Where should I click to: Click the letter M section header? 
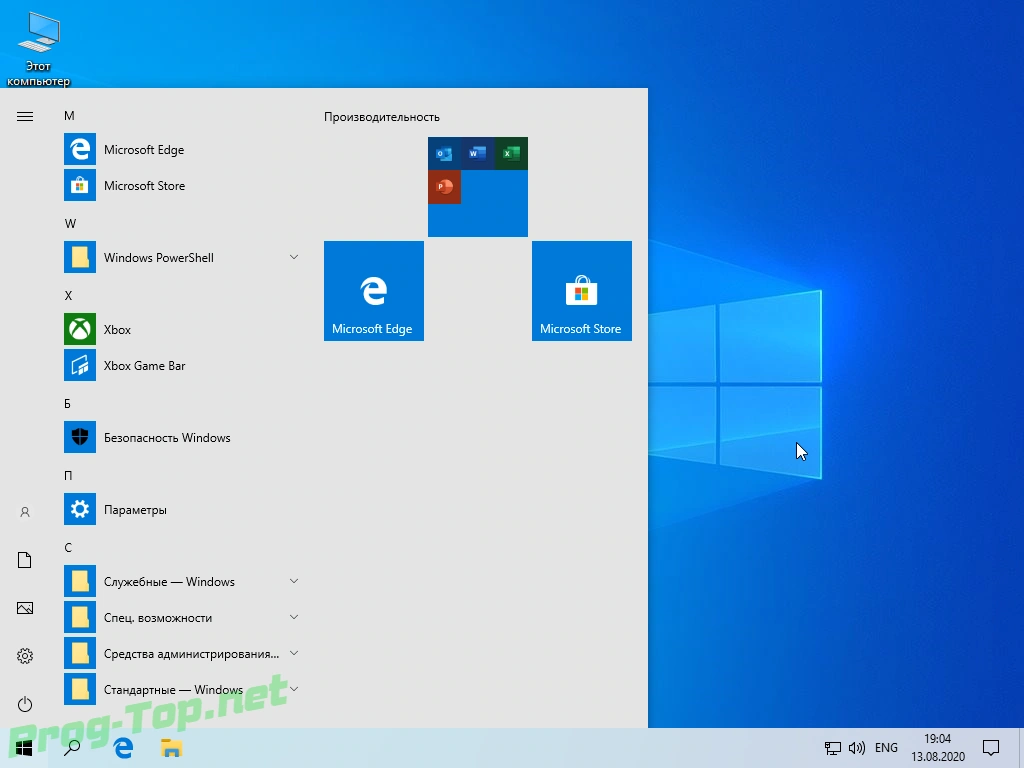(69, 116)
